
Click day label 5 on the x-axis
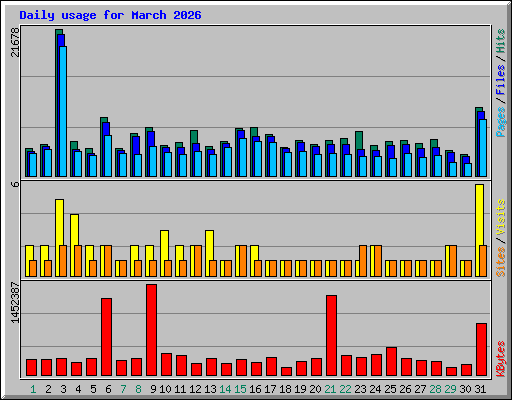tap(93, 389)
